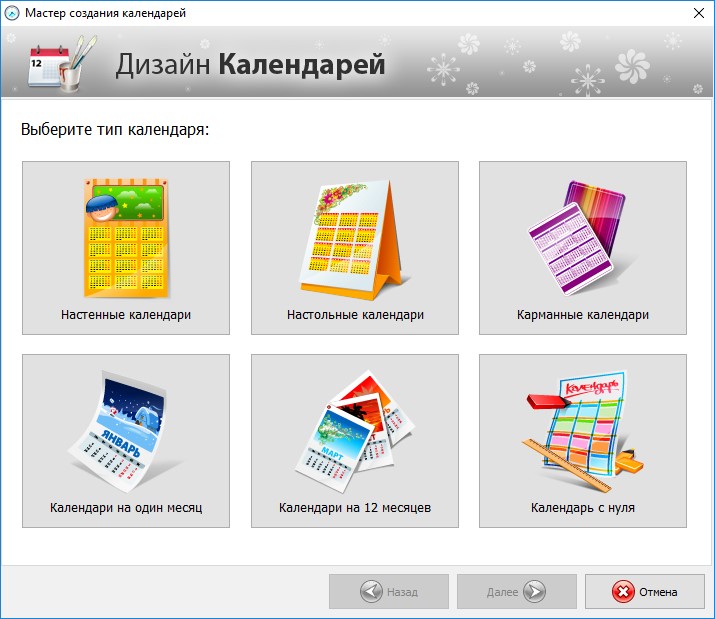Select the 'Календари на один месяц' label

126,507
